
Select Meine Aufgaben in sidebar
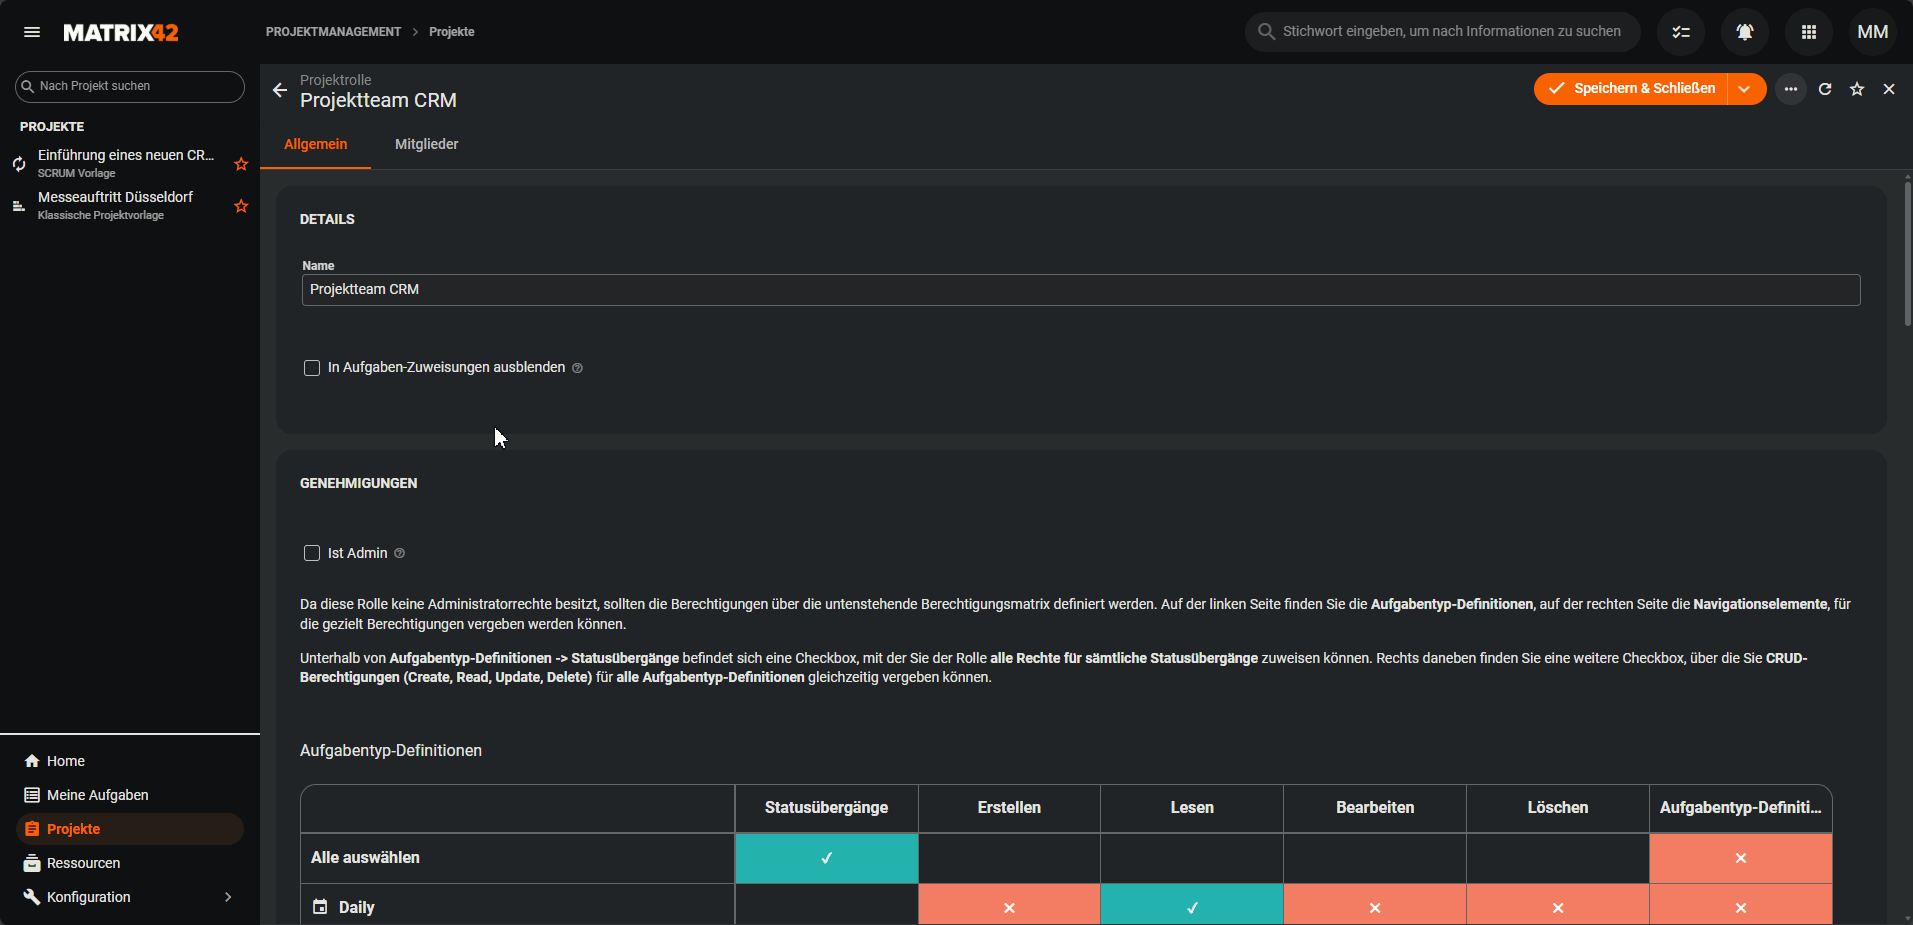(x=97, y=795)
